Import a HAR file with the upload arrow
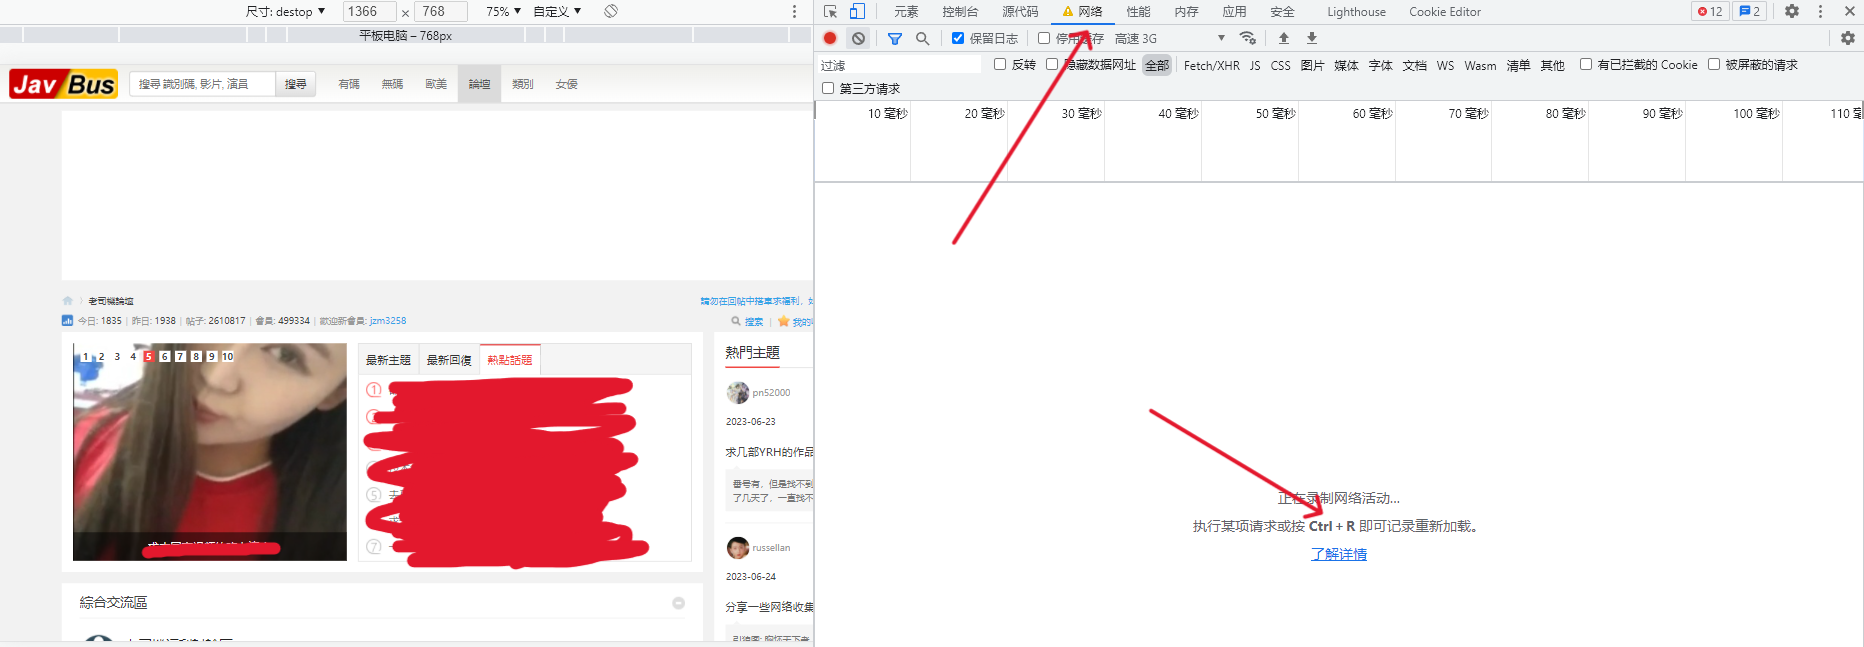Image resolution: width=1864 pixels, height=647 pixels. point(1284,38)
